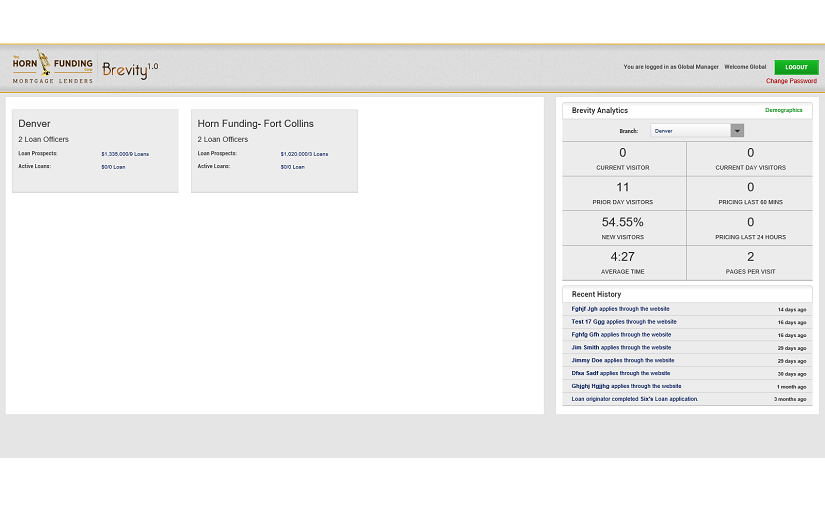The width and height of the screenshot is (825, 525).
Task: Click the 54.55% New Visitors tile
Action: [623, 228]
